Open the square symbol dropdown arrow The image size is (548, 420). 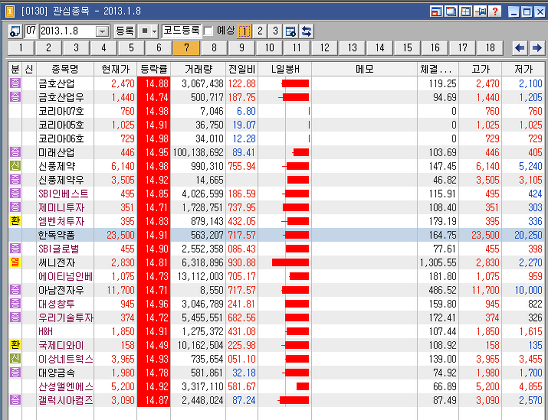click(x=154, y=31)
